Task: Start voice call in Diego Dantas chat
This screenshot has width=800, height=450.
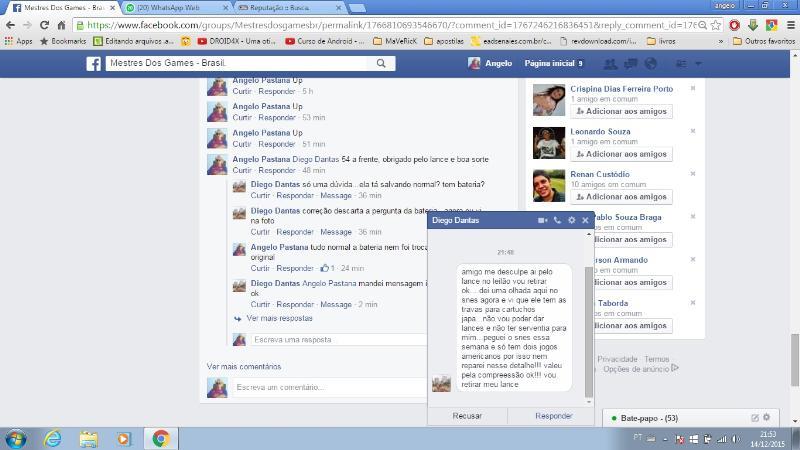Action: pos(557,220)
